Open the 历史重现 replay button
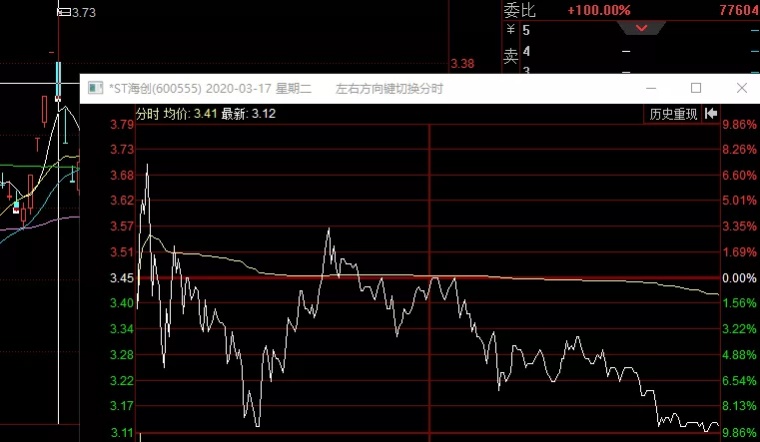 (673, 114)
